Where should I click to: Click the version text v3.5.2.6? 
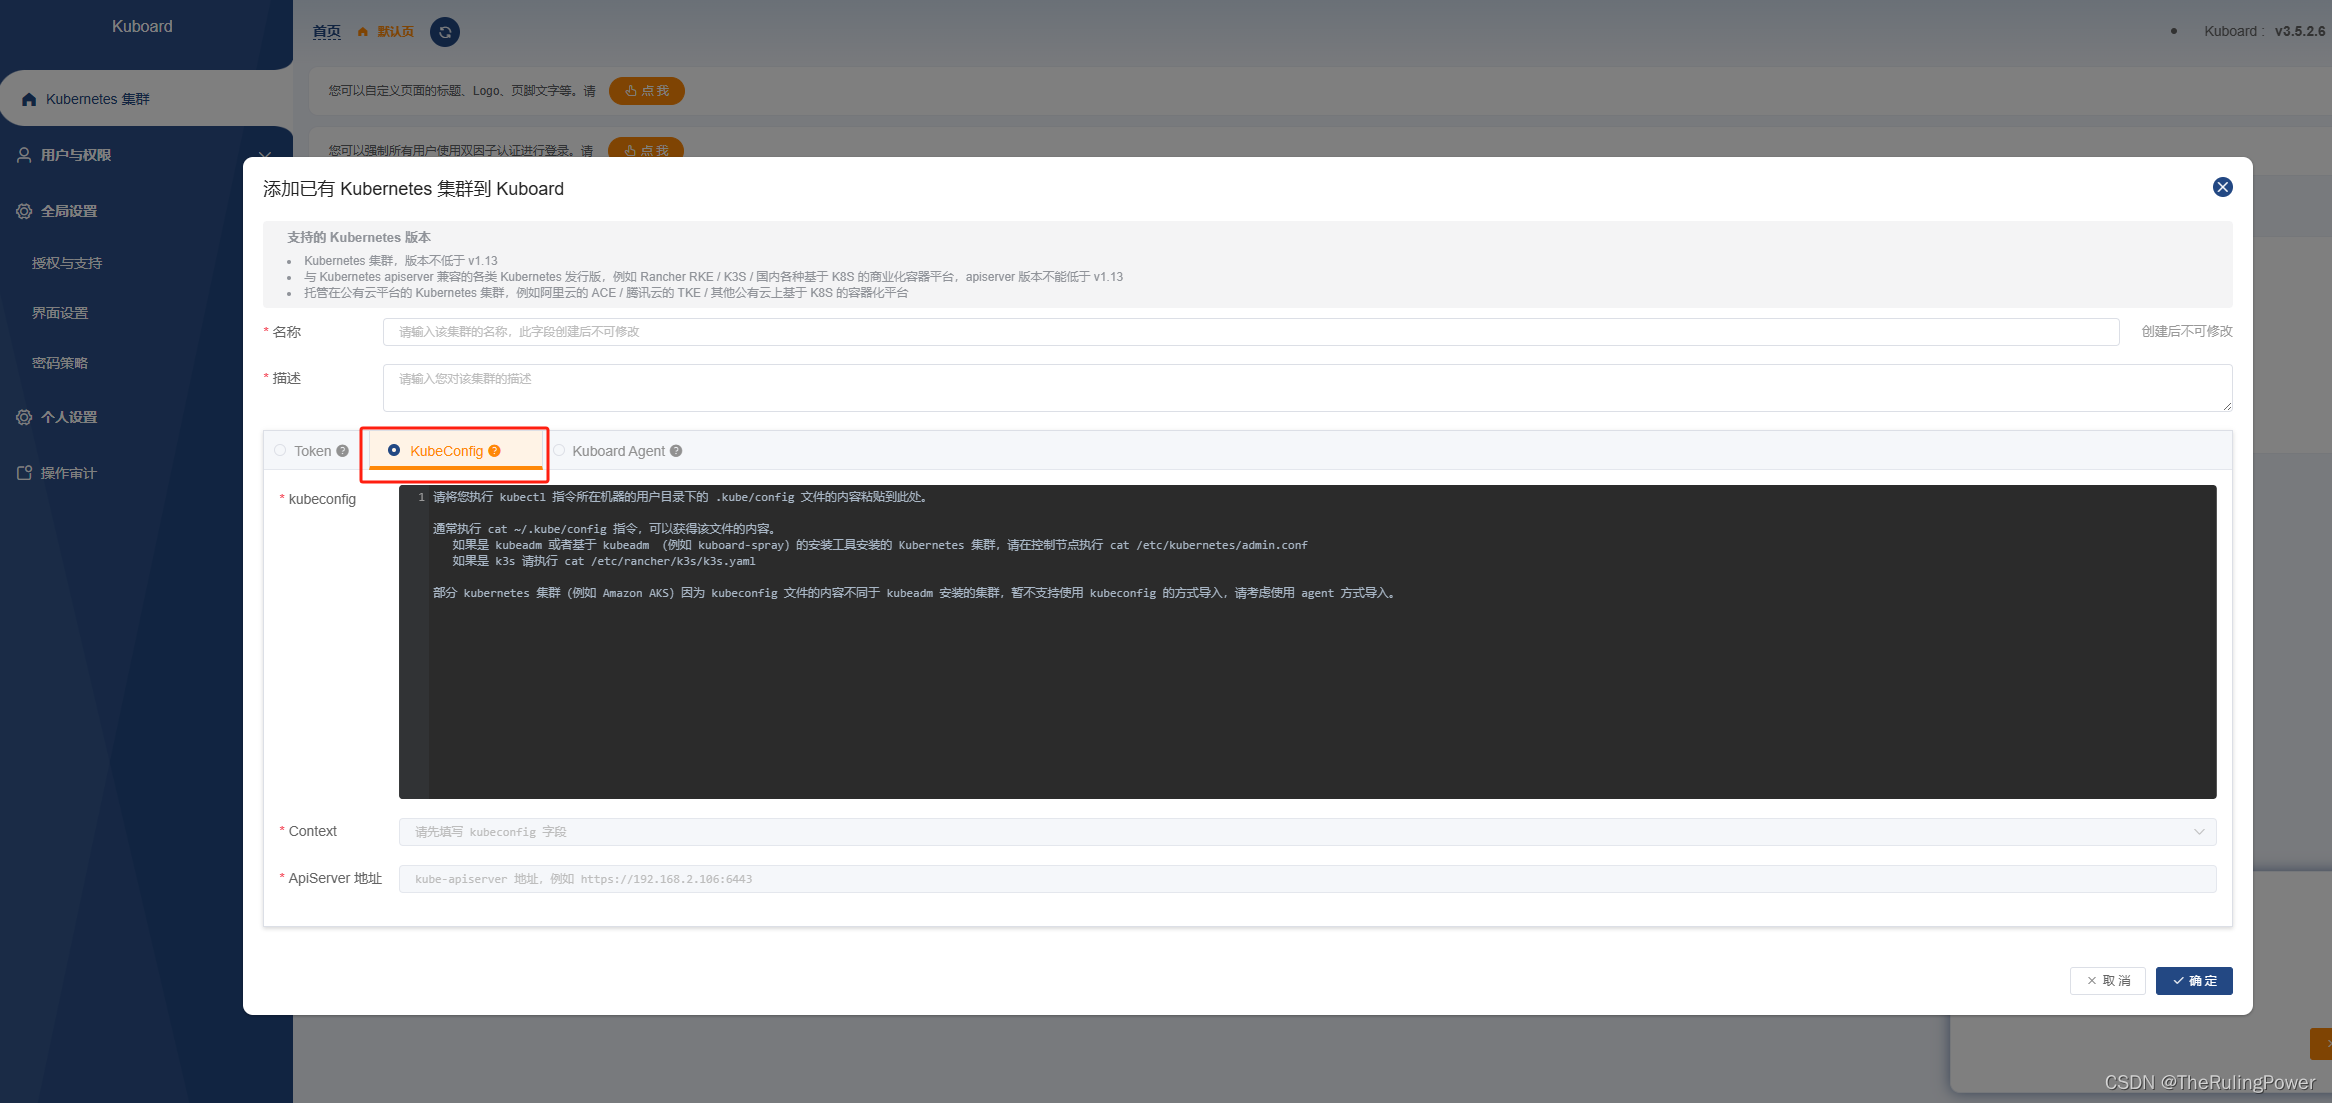click(2299, 31)
